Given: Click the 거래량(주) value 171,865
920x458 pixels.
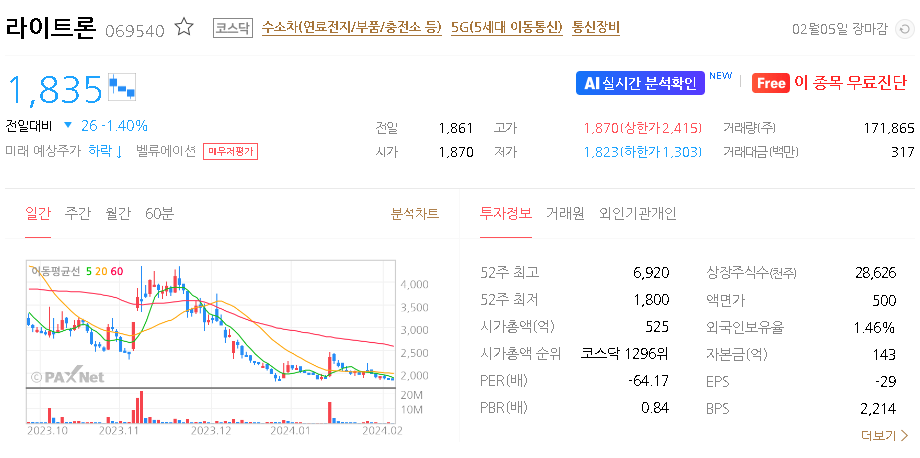Looking at the screenshot, I should [889, 128].
